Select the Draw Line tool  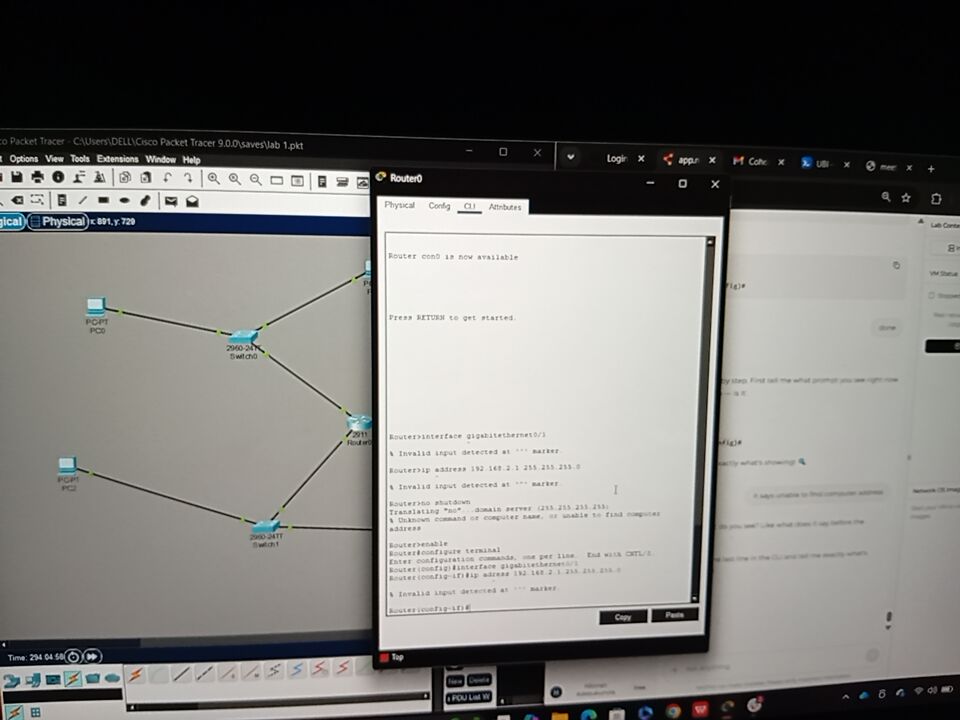pos(83,200)
